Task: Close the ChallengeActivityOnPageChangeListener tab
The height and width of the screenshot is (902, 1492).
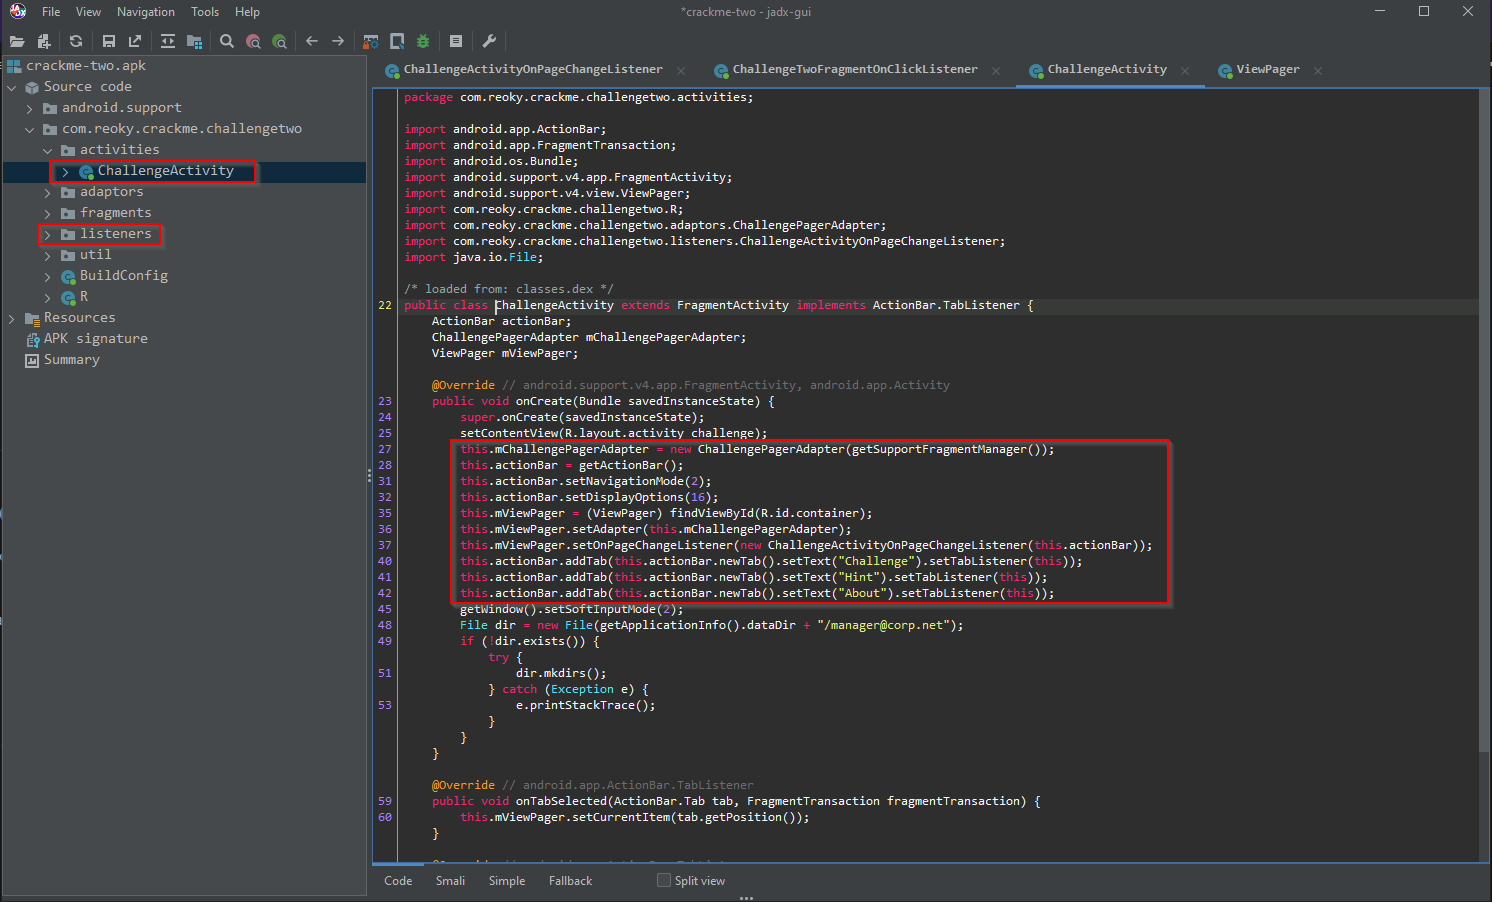Action: [681, 70]
